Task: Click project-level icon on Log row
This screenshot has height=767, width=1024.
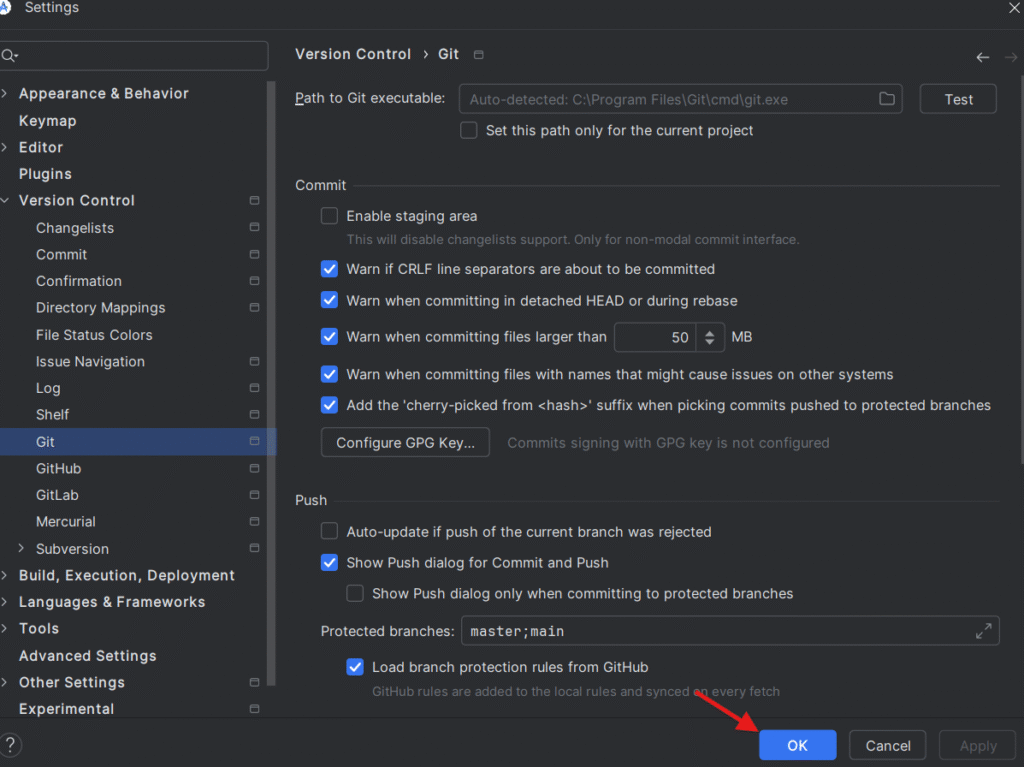Action: [255, 388]
